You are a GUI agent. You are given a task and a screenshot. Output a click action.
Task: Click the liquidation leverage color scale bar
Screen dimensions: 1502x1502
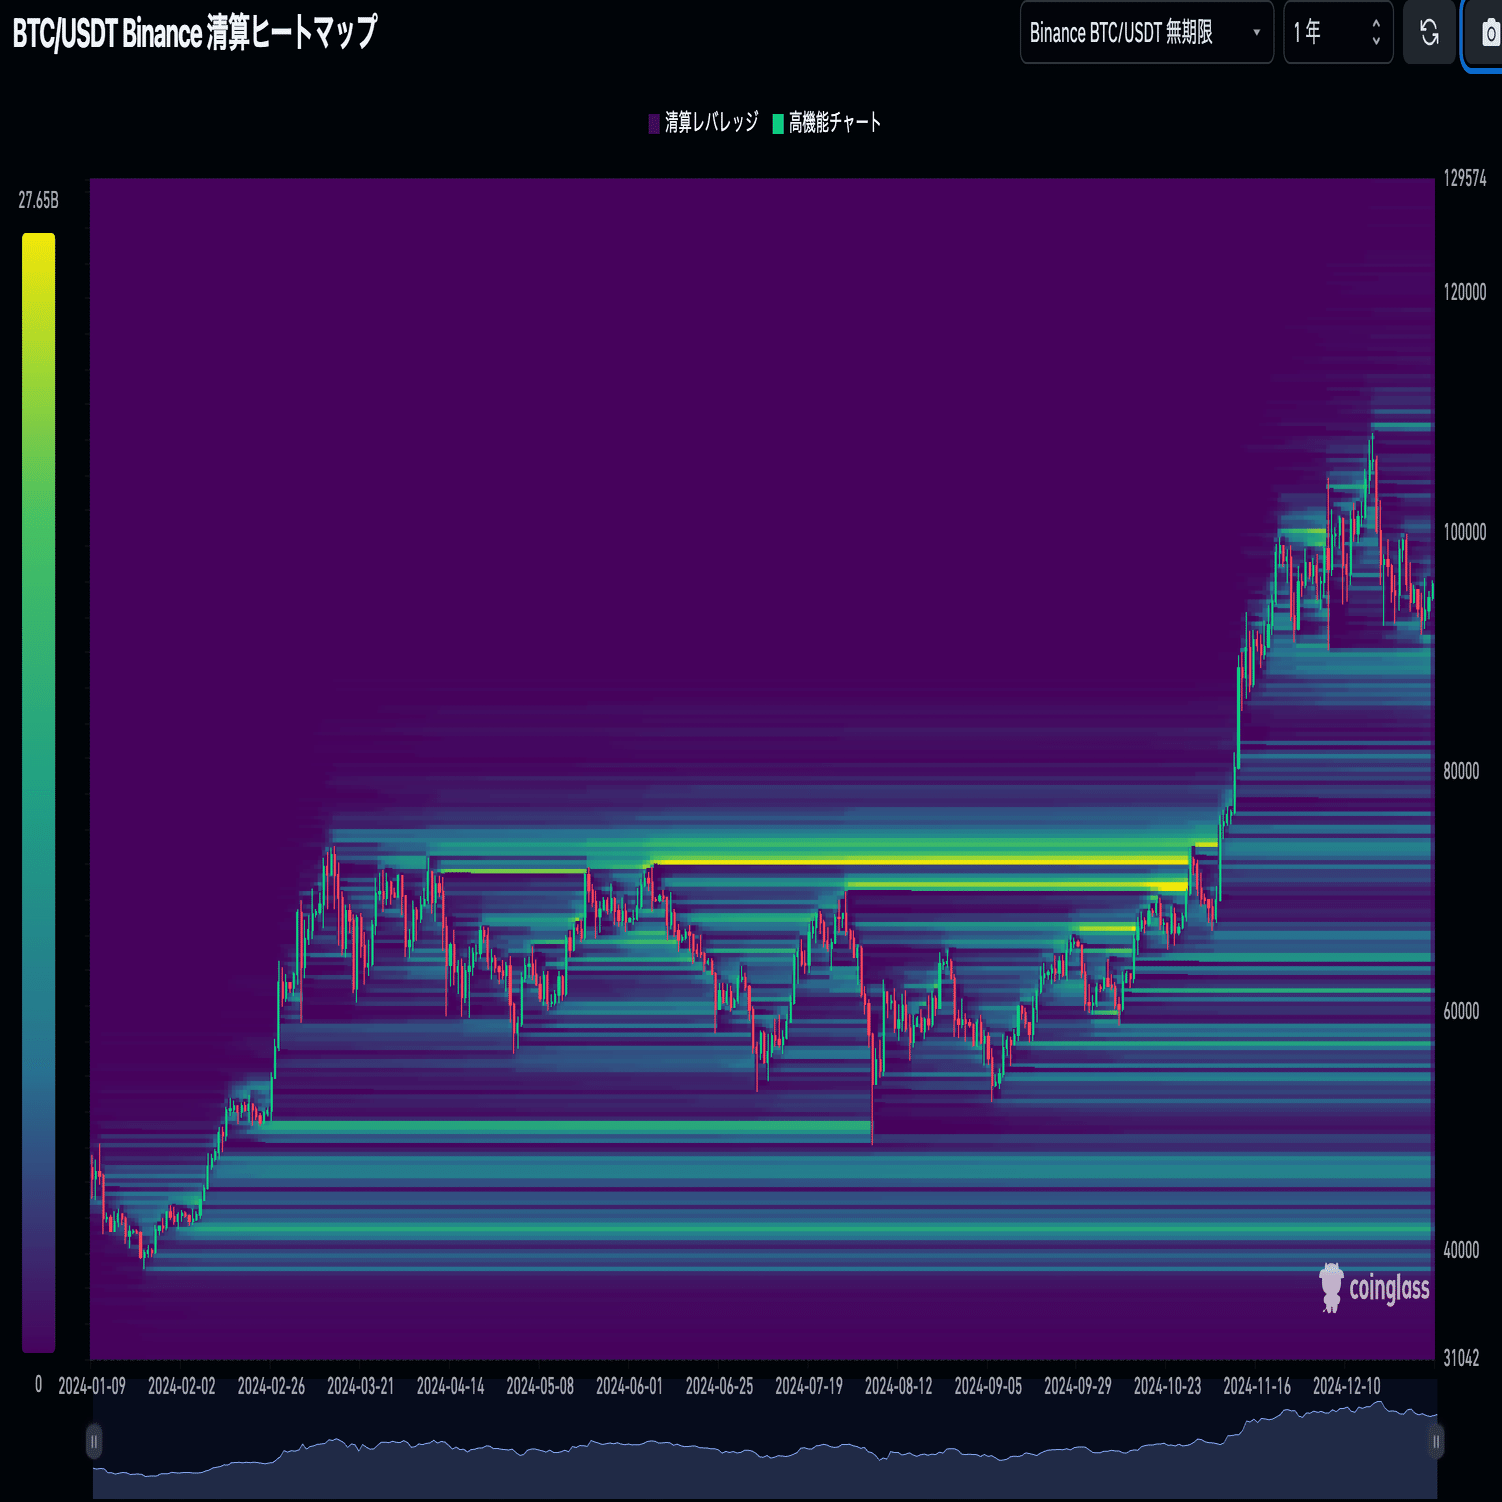pyautogui.click(x=39, y=793)
